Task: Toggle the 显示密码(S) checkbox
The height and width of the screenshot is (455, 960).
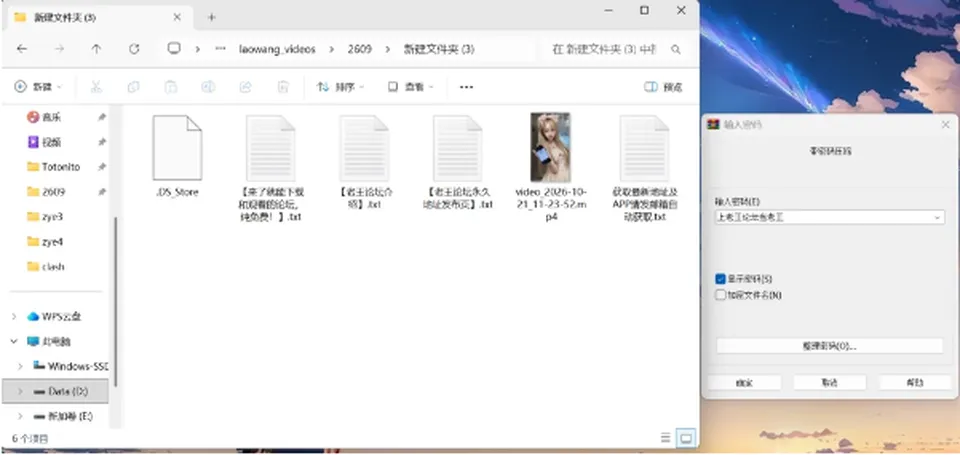Action: pyautogui.click(x=721, y=279)
